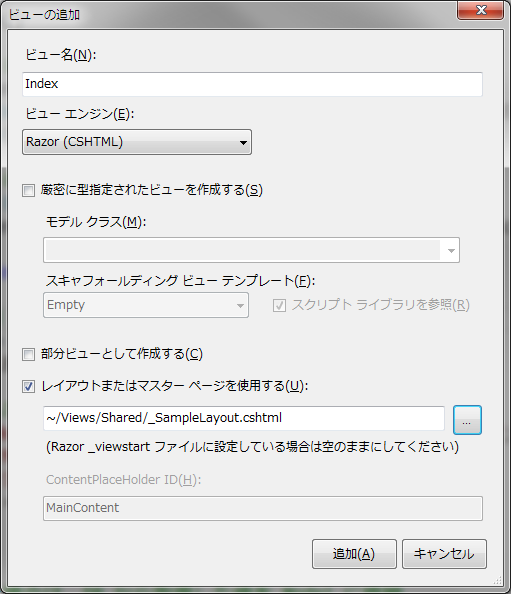Open the Empty scaffolding template dropdown
Image resolution: width=511 pixels, height=594 pixels.
146,305
